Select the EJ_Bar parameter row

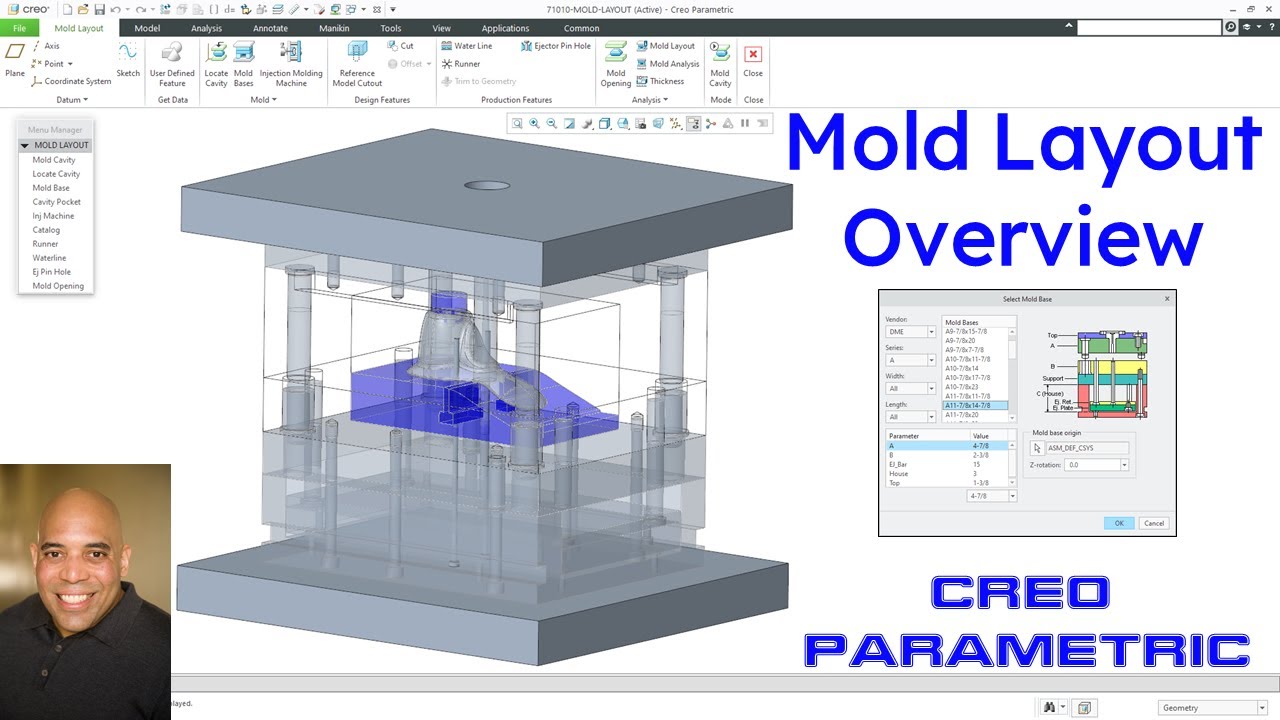(948, 464)
